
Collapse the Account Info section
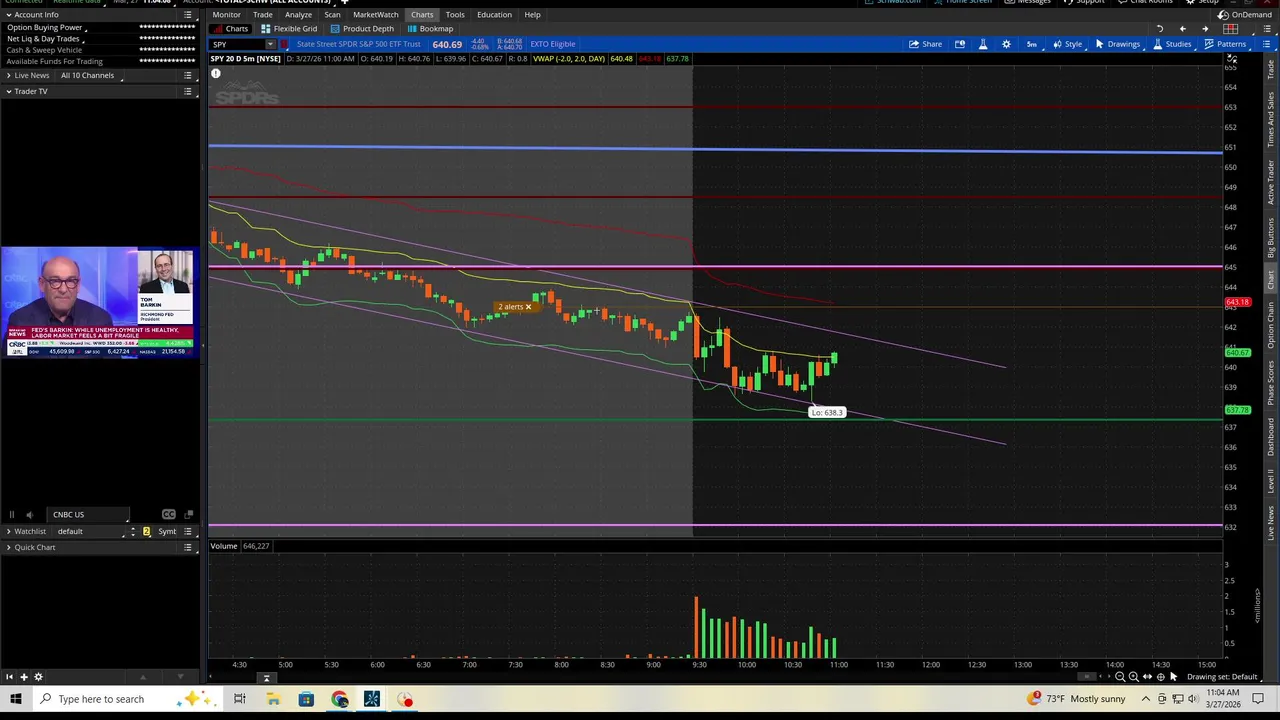click(x=8, y=15)
